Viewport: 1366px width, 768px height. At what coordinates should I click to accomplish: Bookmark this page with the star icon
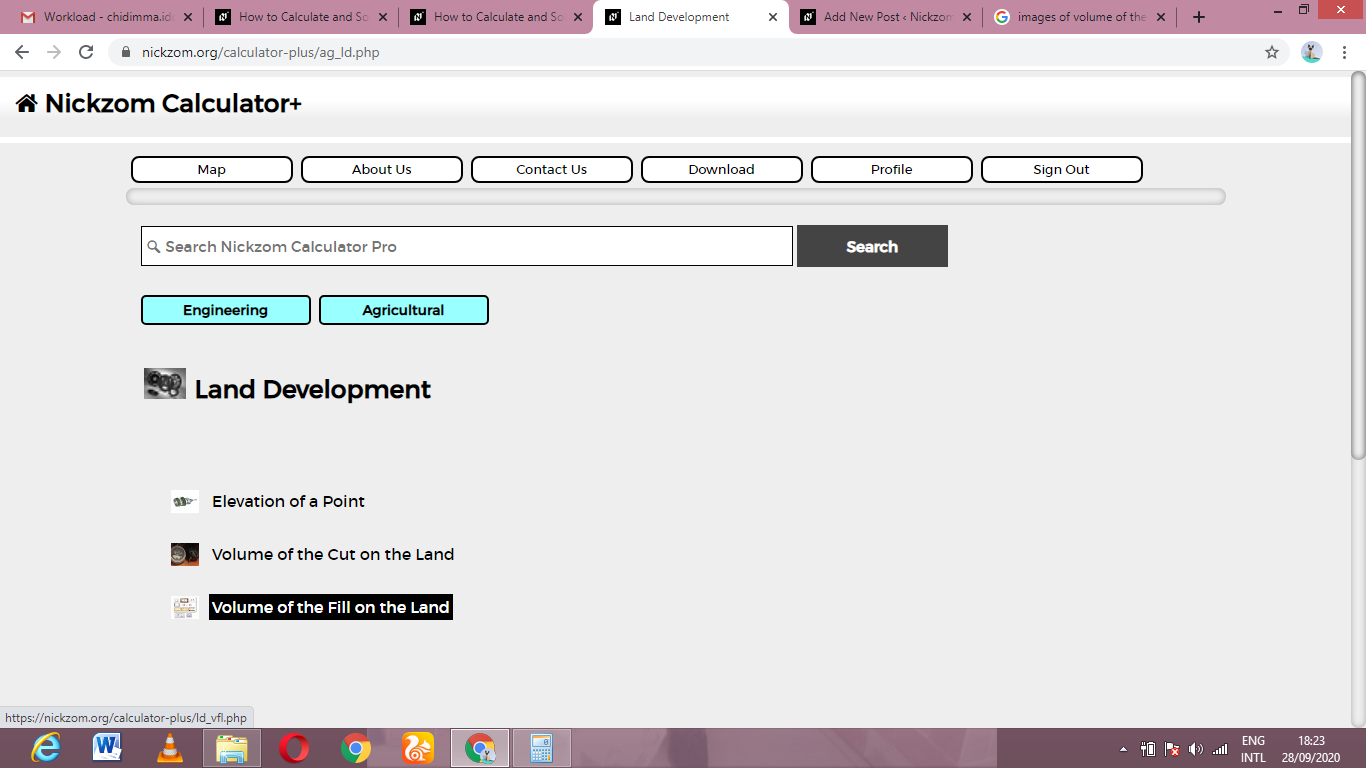click(1272, 52)
